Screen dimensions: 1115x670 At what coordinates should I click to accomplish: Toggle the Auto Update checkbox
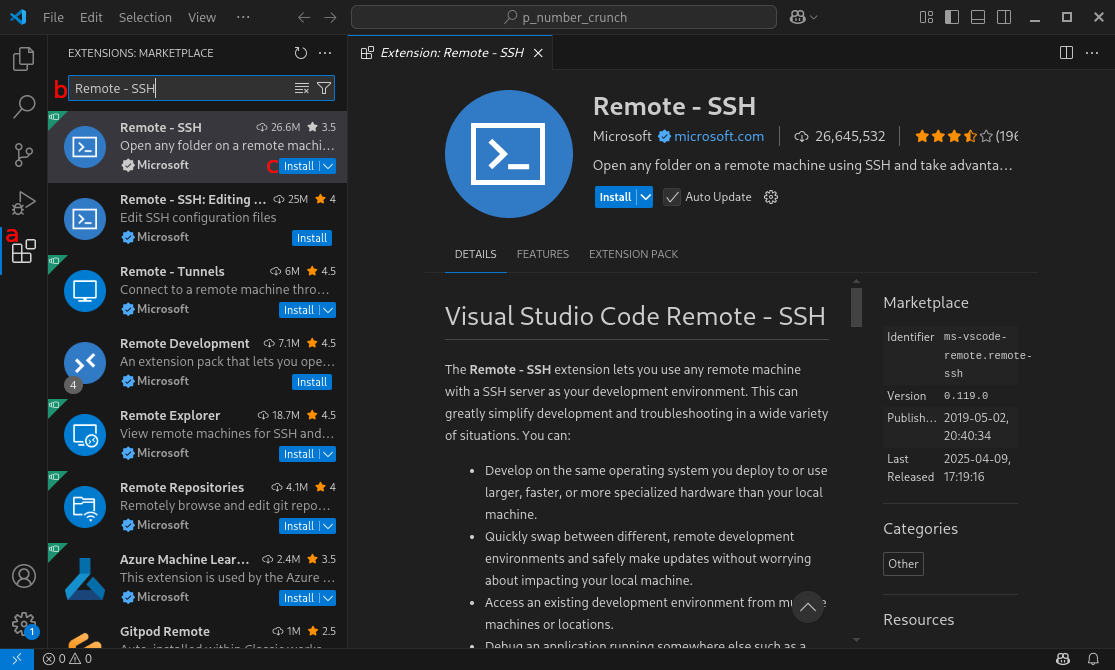click(x=671, y=197)
